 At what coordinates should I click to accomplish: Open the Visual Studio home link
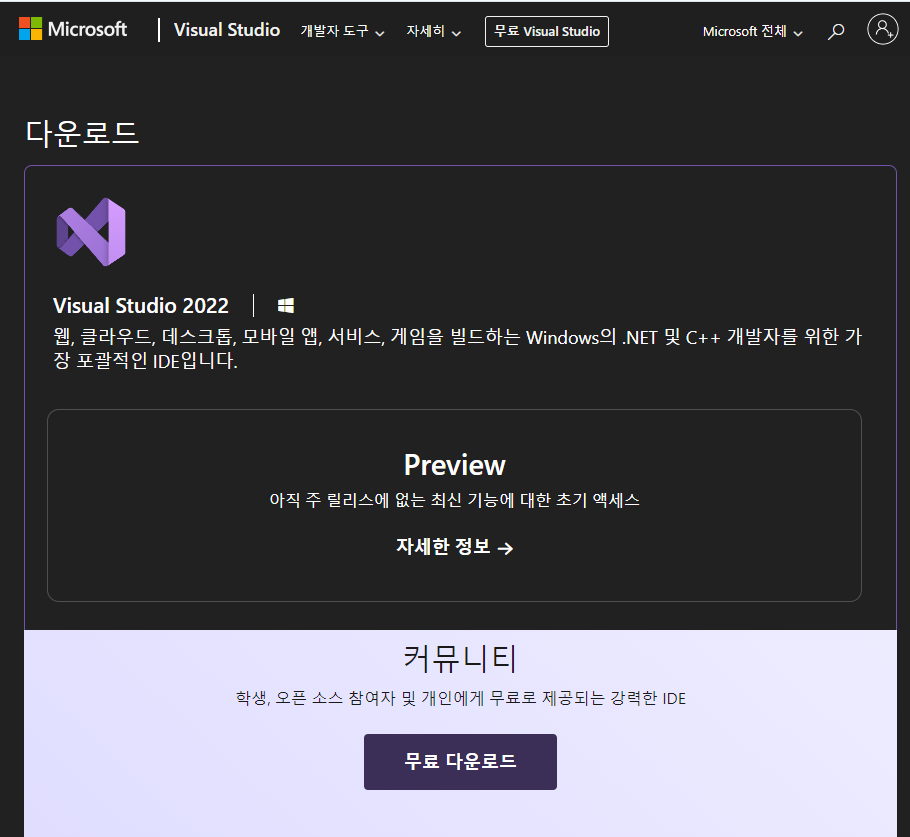[226, 30]
